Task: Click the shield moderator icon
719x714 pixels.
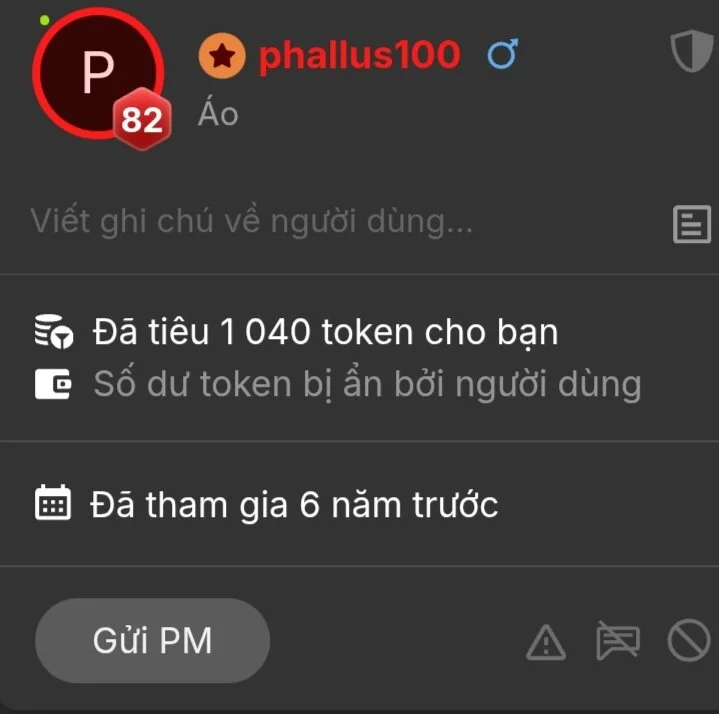Action: pyautogui.click(x=692, y=51)
